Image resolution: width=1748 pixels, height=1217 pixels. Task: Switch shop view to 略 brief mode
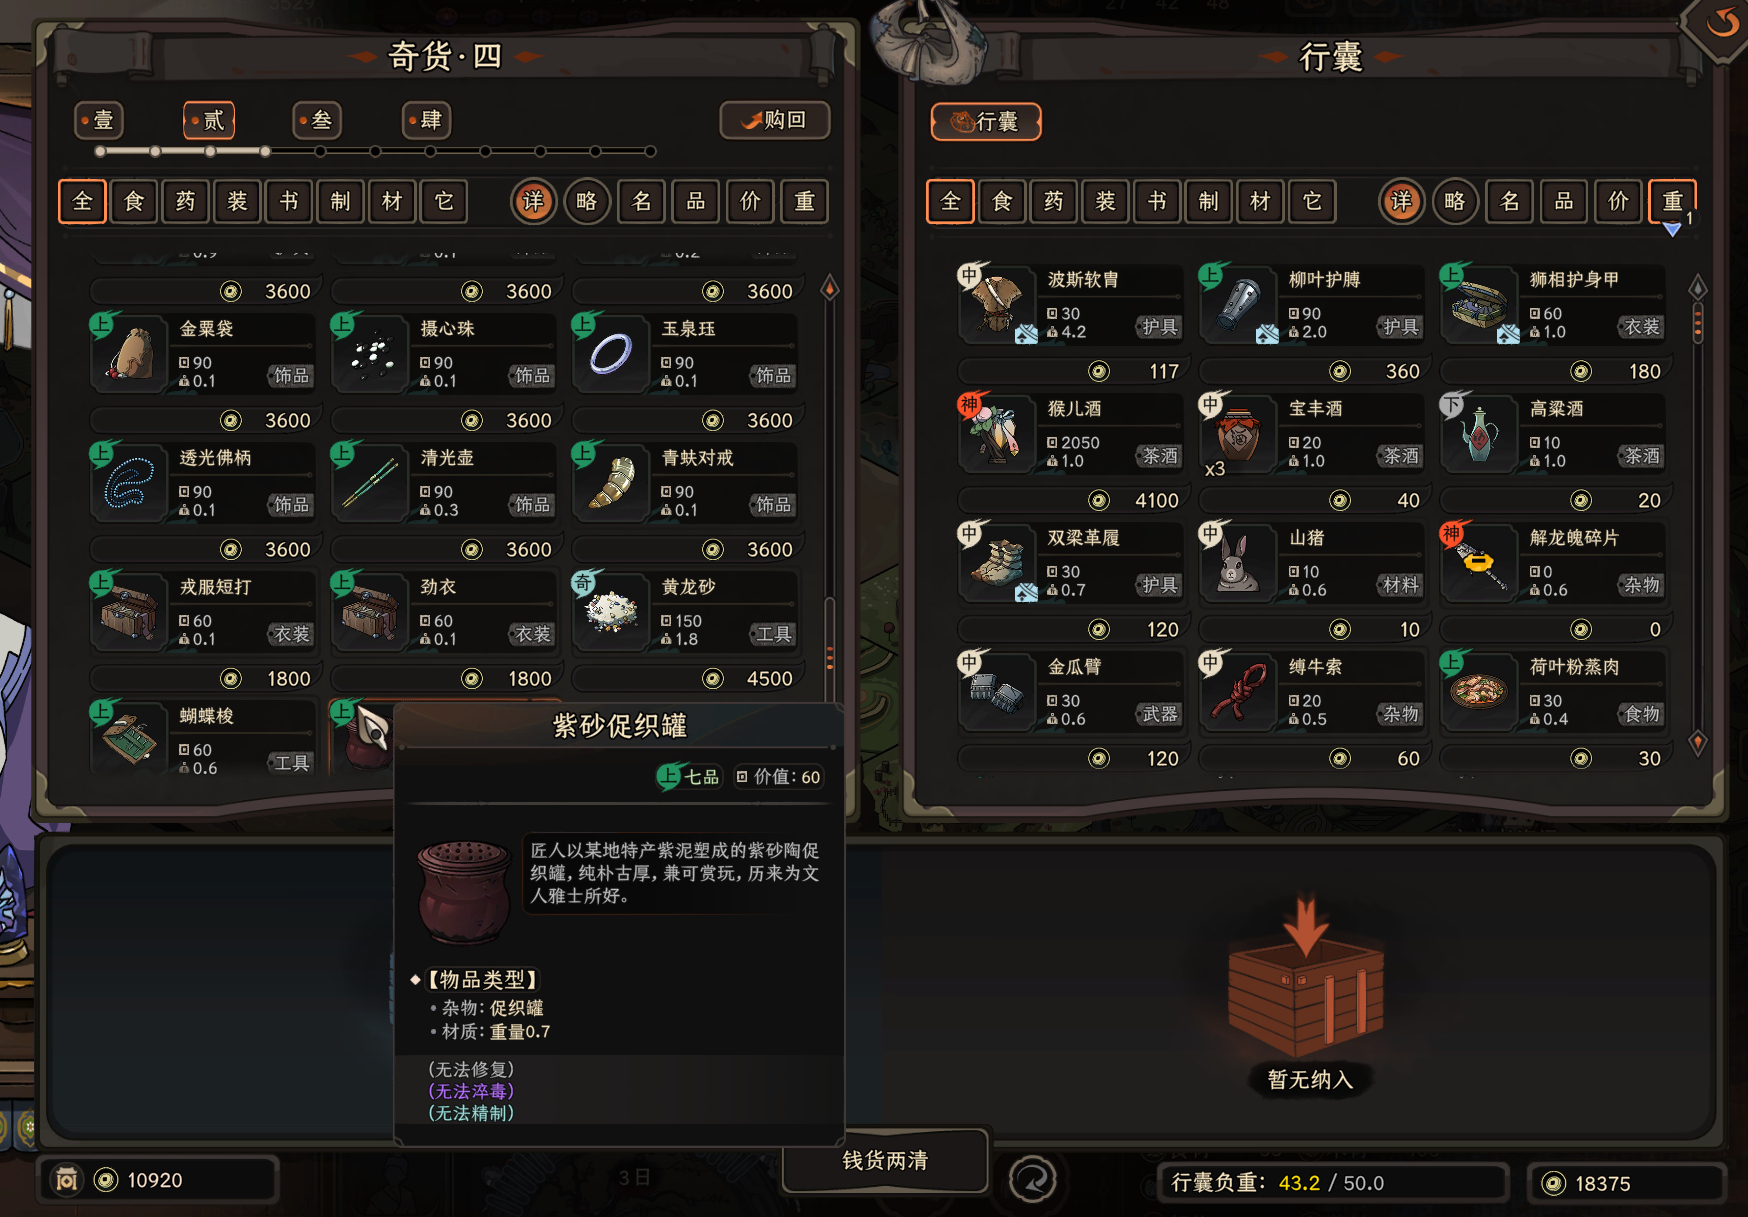(x=587, y=202)
